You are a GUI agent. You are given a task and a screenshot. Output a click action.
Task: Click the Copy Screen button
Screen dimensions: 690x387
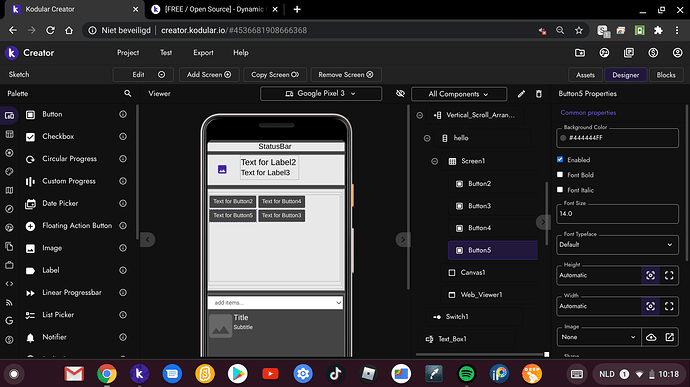[275, 75]
